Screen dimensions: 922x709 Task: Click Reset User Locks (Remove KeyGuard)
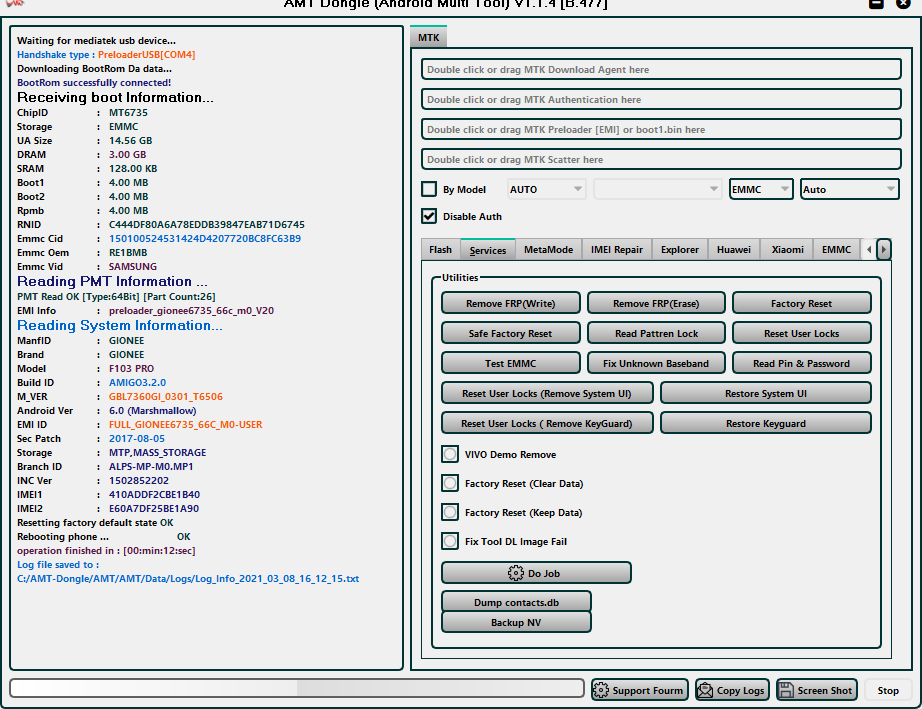tap(547, 423)
